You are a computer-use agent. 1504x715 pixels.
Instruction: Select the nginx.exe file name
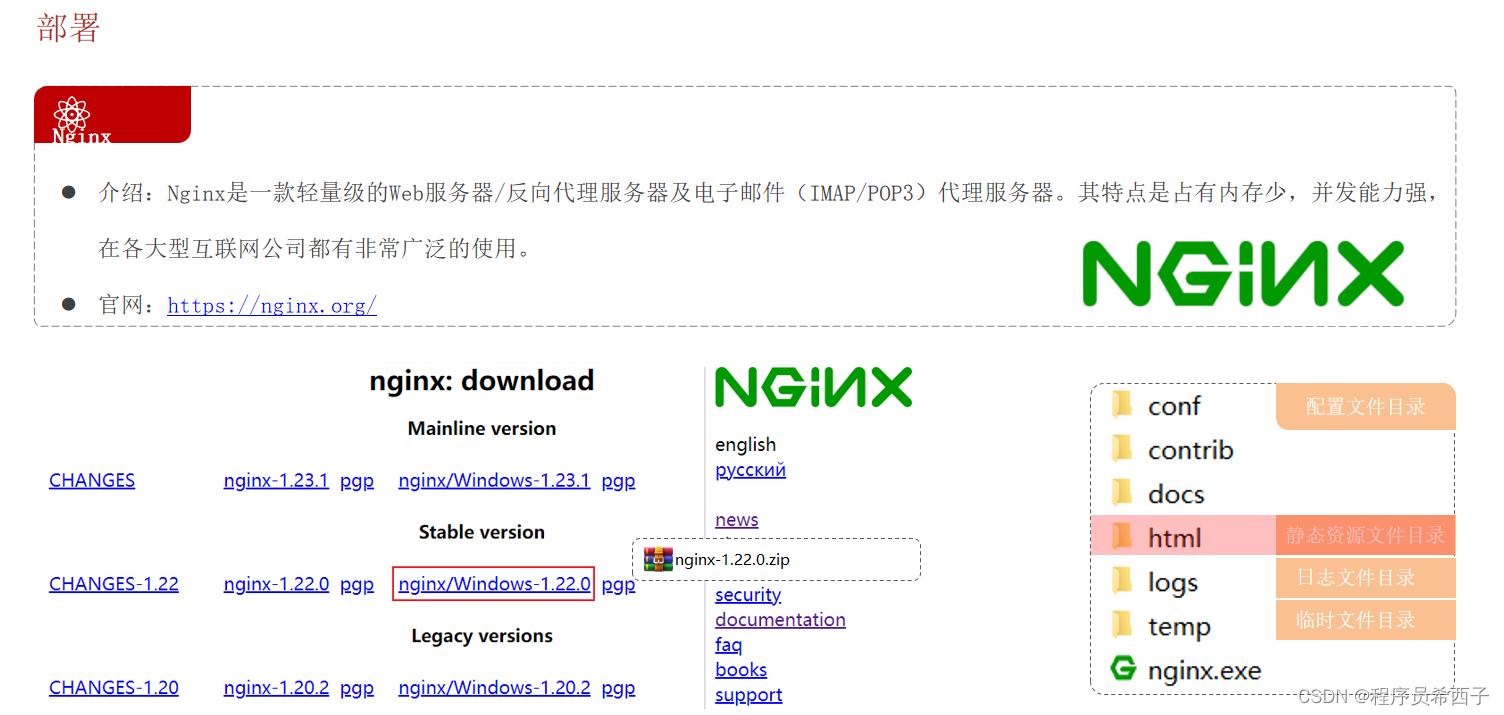pyautogui.click(x=1205, y=671)
